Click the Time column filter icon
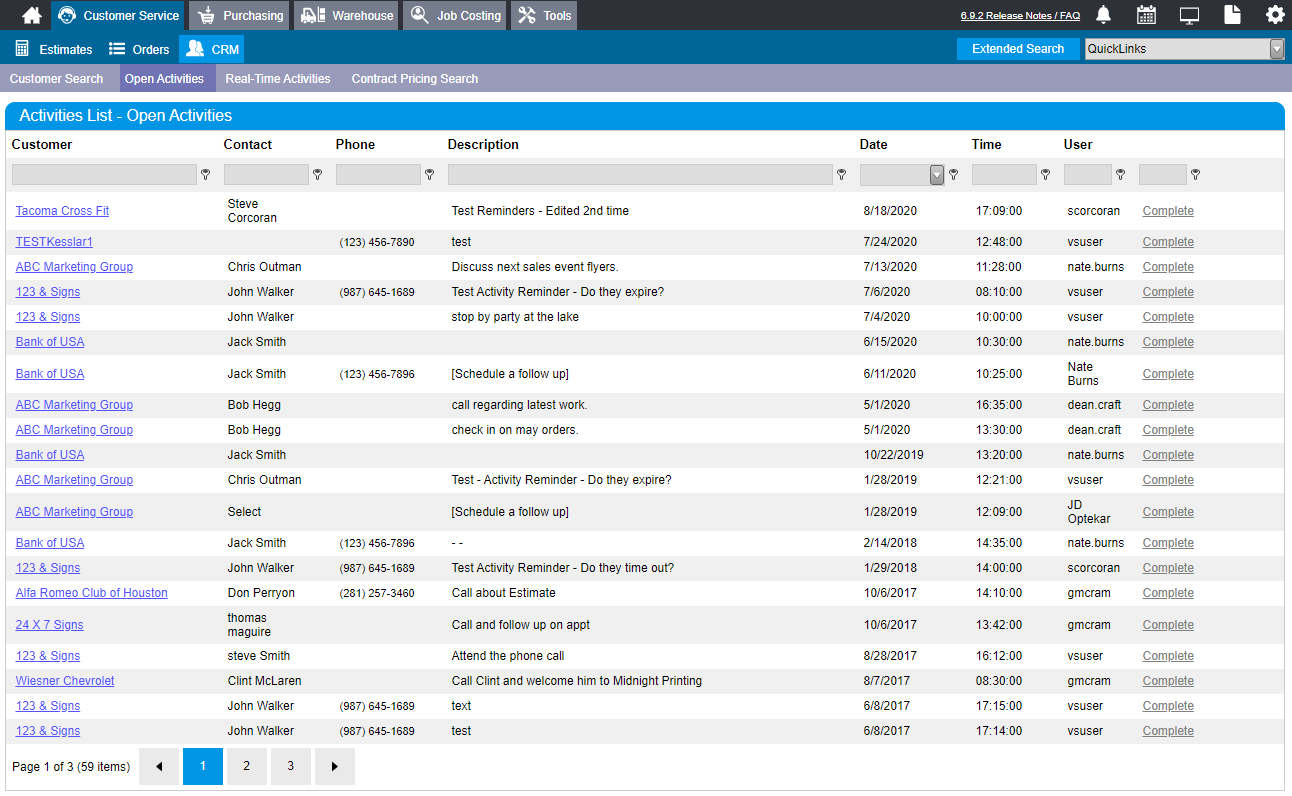The height and width of the screenshot is (796, 1292). [1046, 174]
